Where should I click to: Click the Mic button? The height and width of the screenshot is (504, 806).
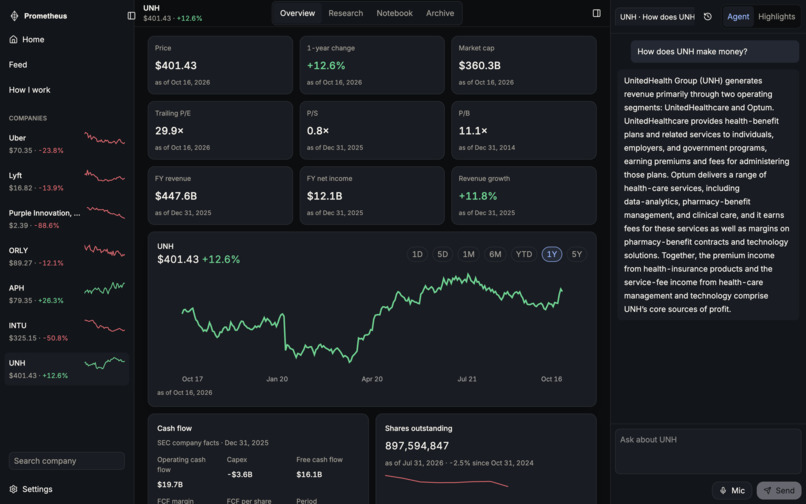click(x=732, y=491)
